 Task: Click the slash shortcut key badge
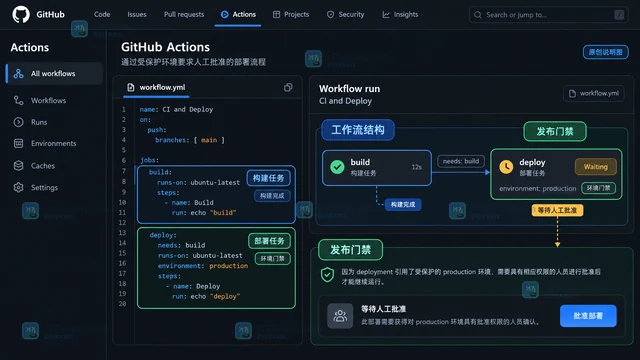(619, 15)
